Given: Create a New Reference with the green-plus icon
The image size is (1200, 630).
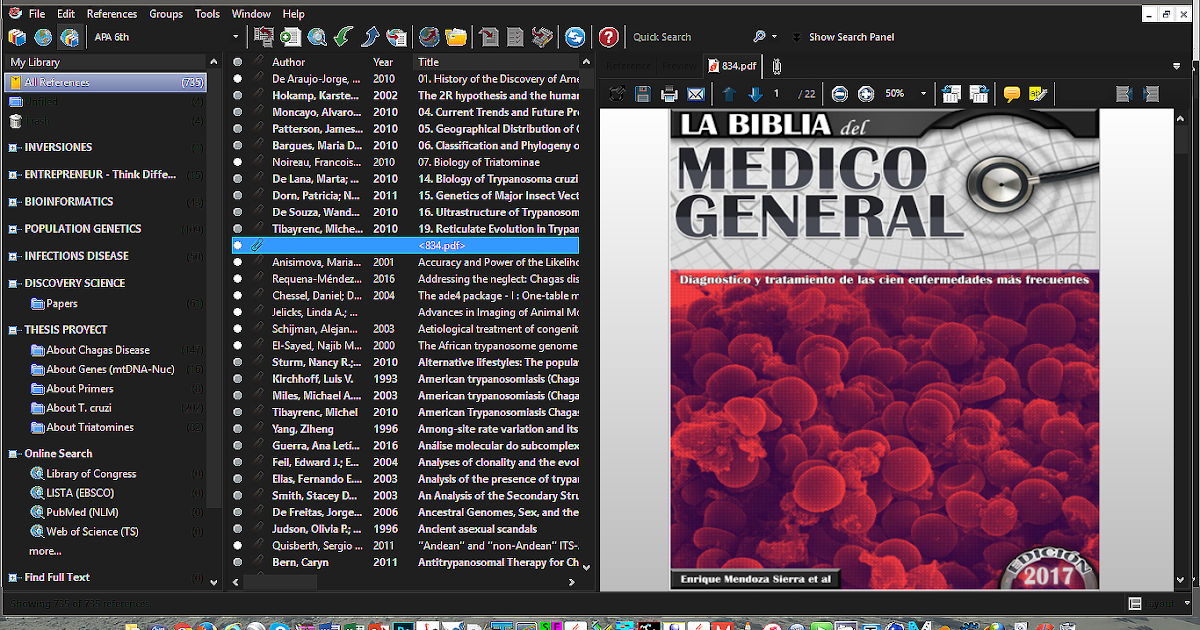Looking at the screenshot, I should click(291, 37).
